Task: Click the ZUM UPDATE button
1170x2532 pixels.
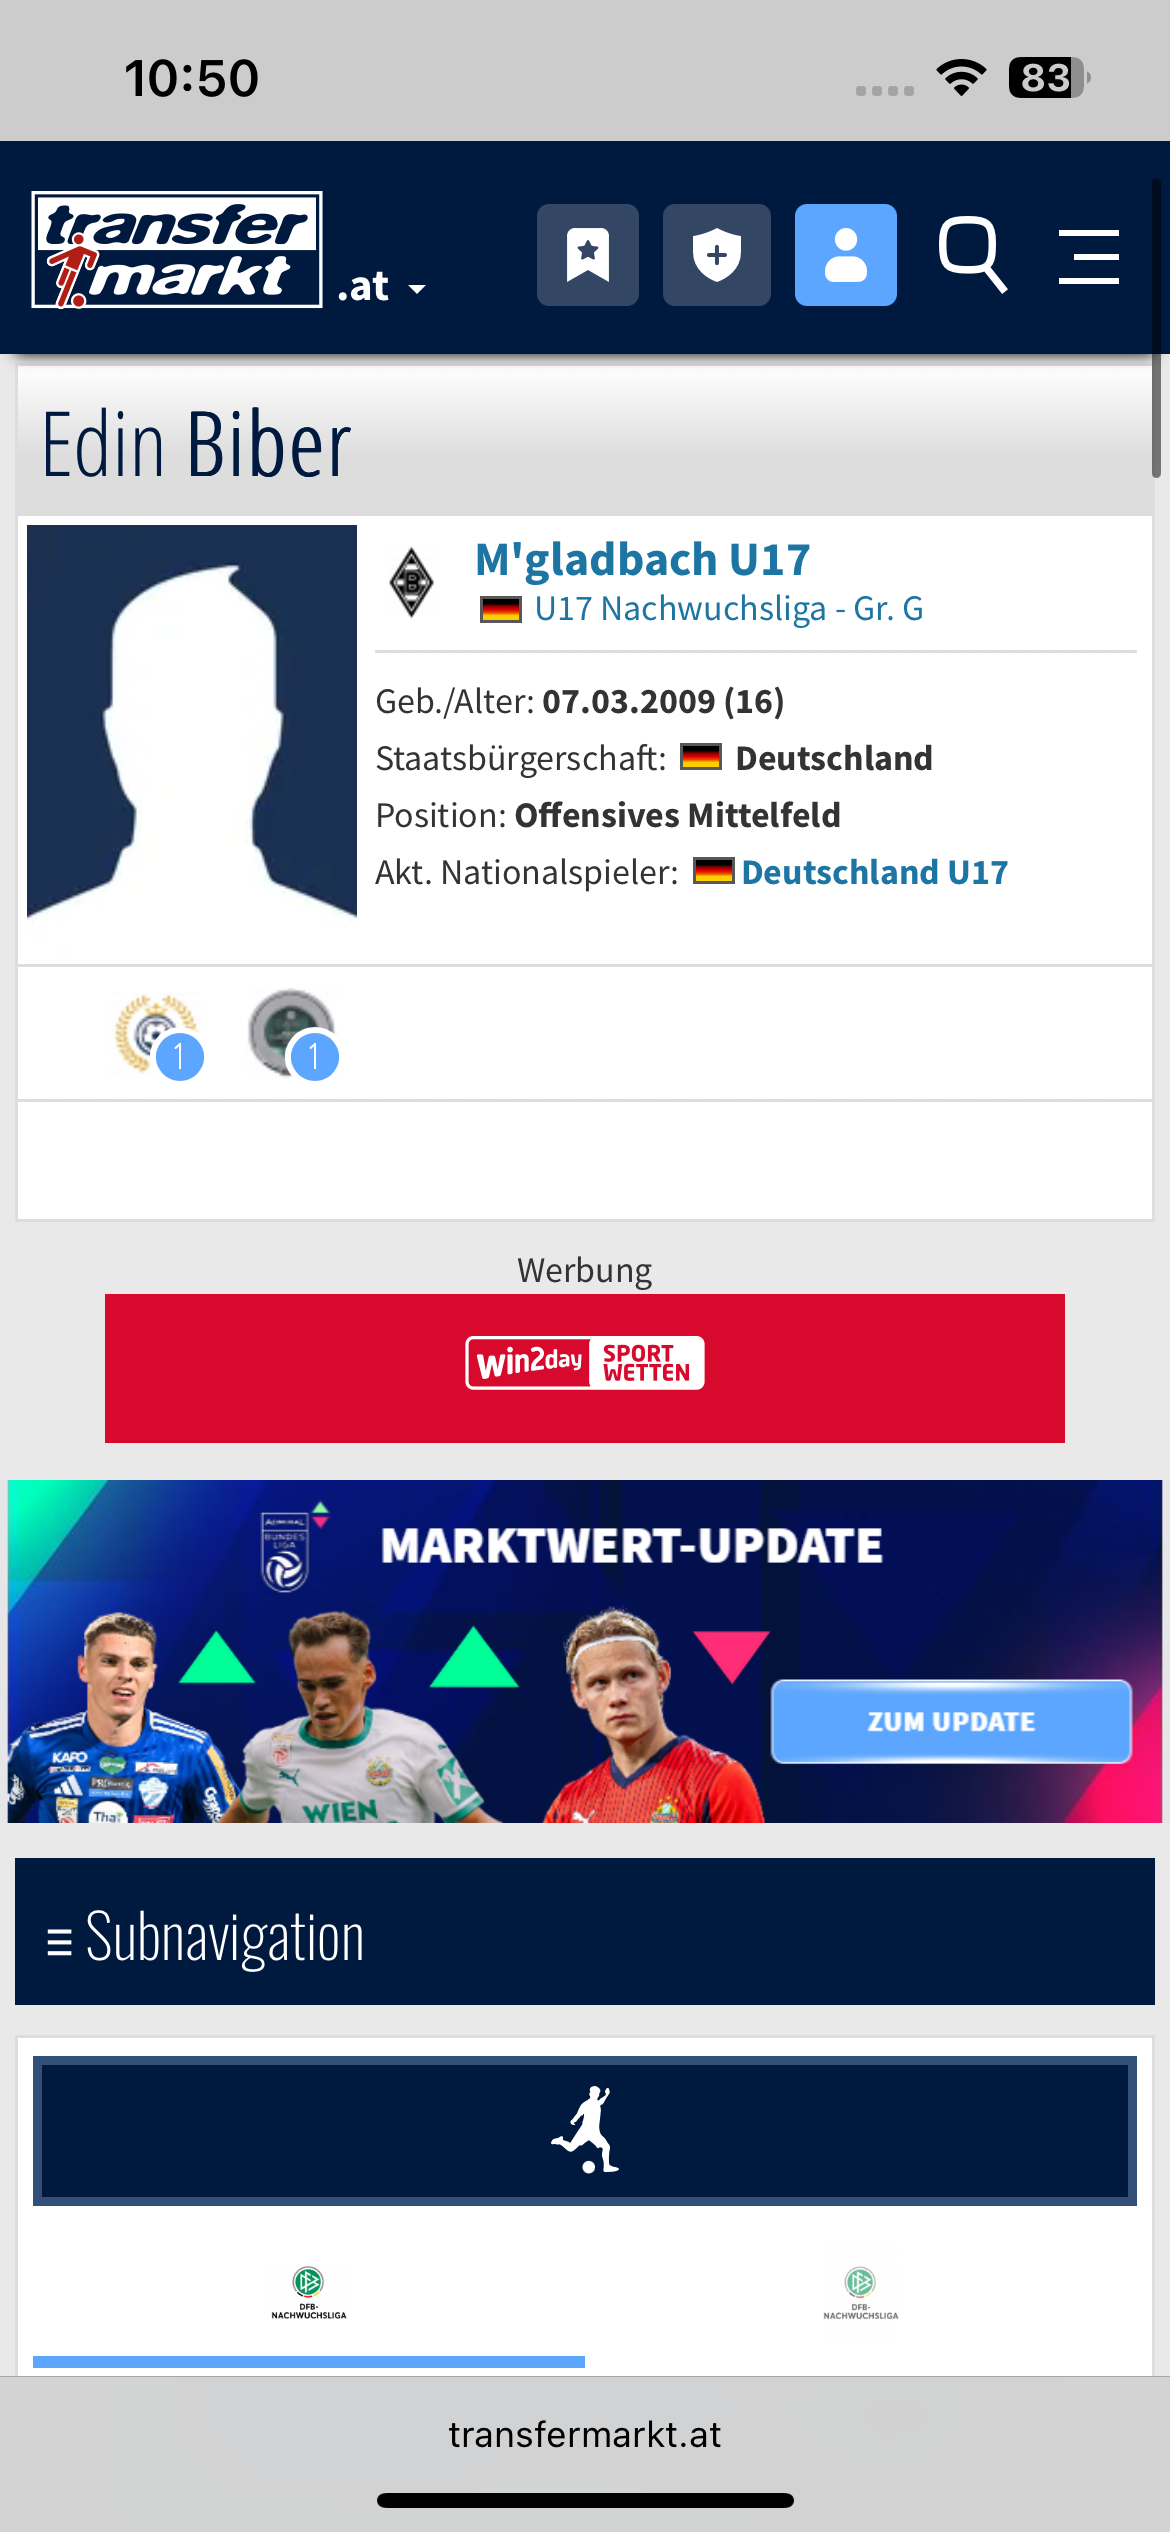Action: [951, 1721]
